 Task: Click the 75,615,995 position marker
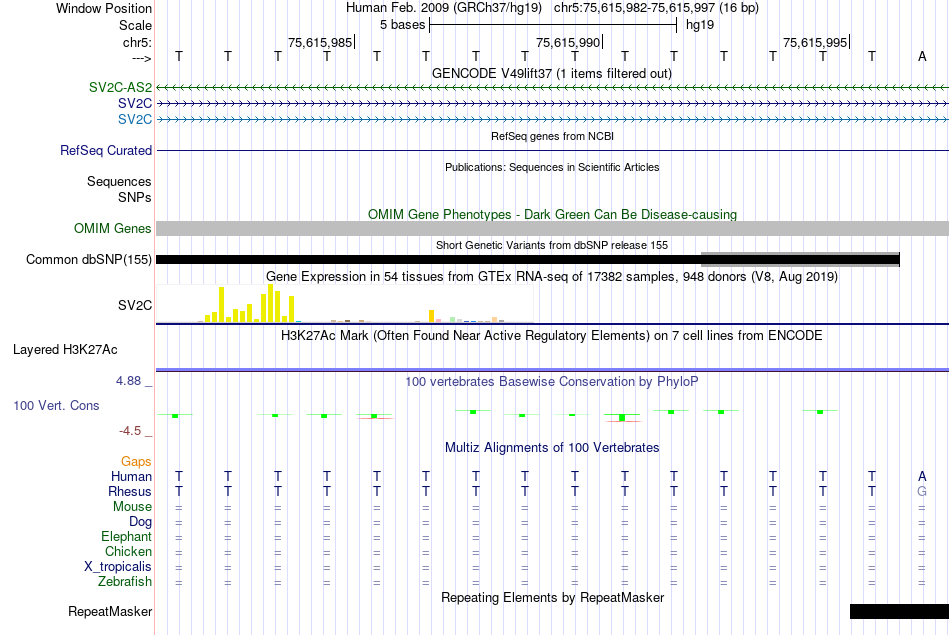click(816, 42)
